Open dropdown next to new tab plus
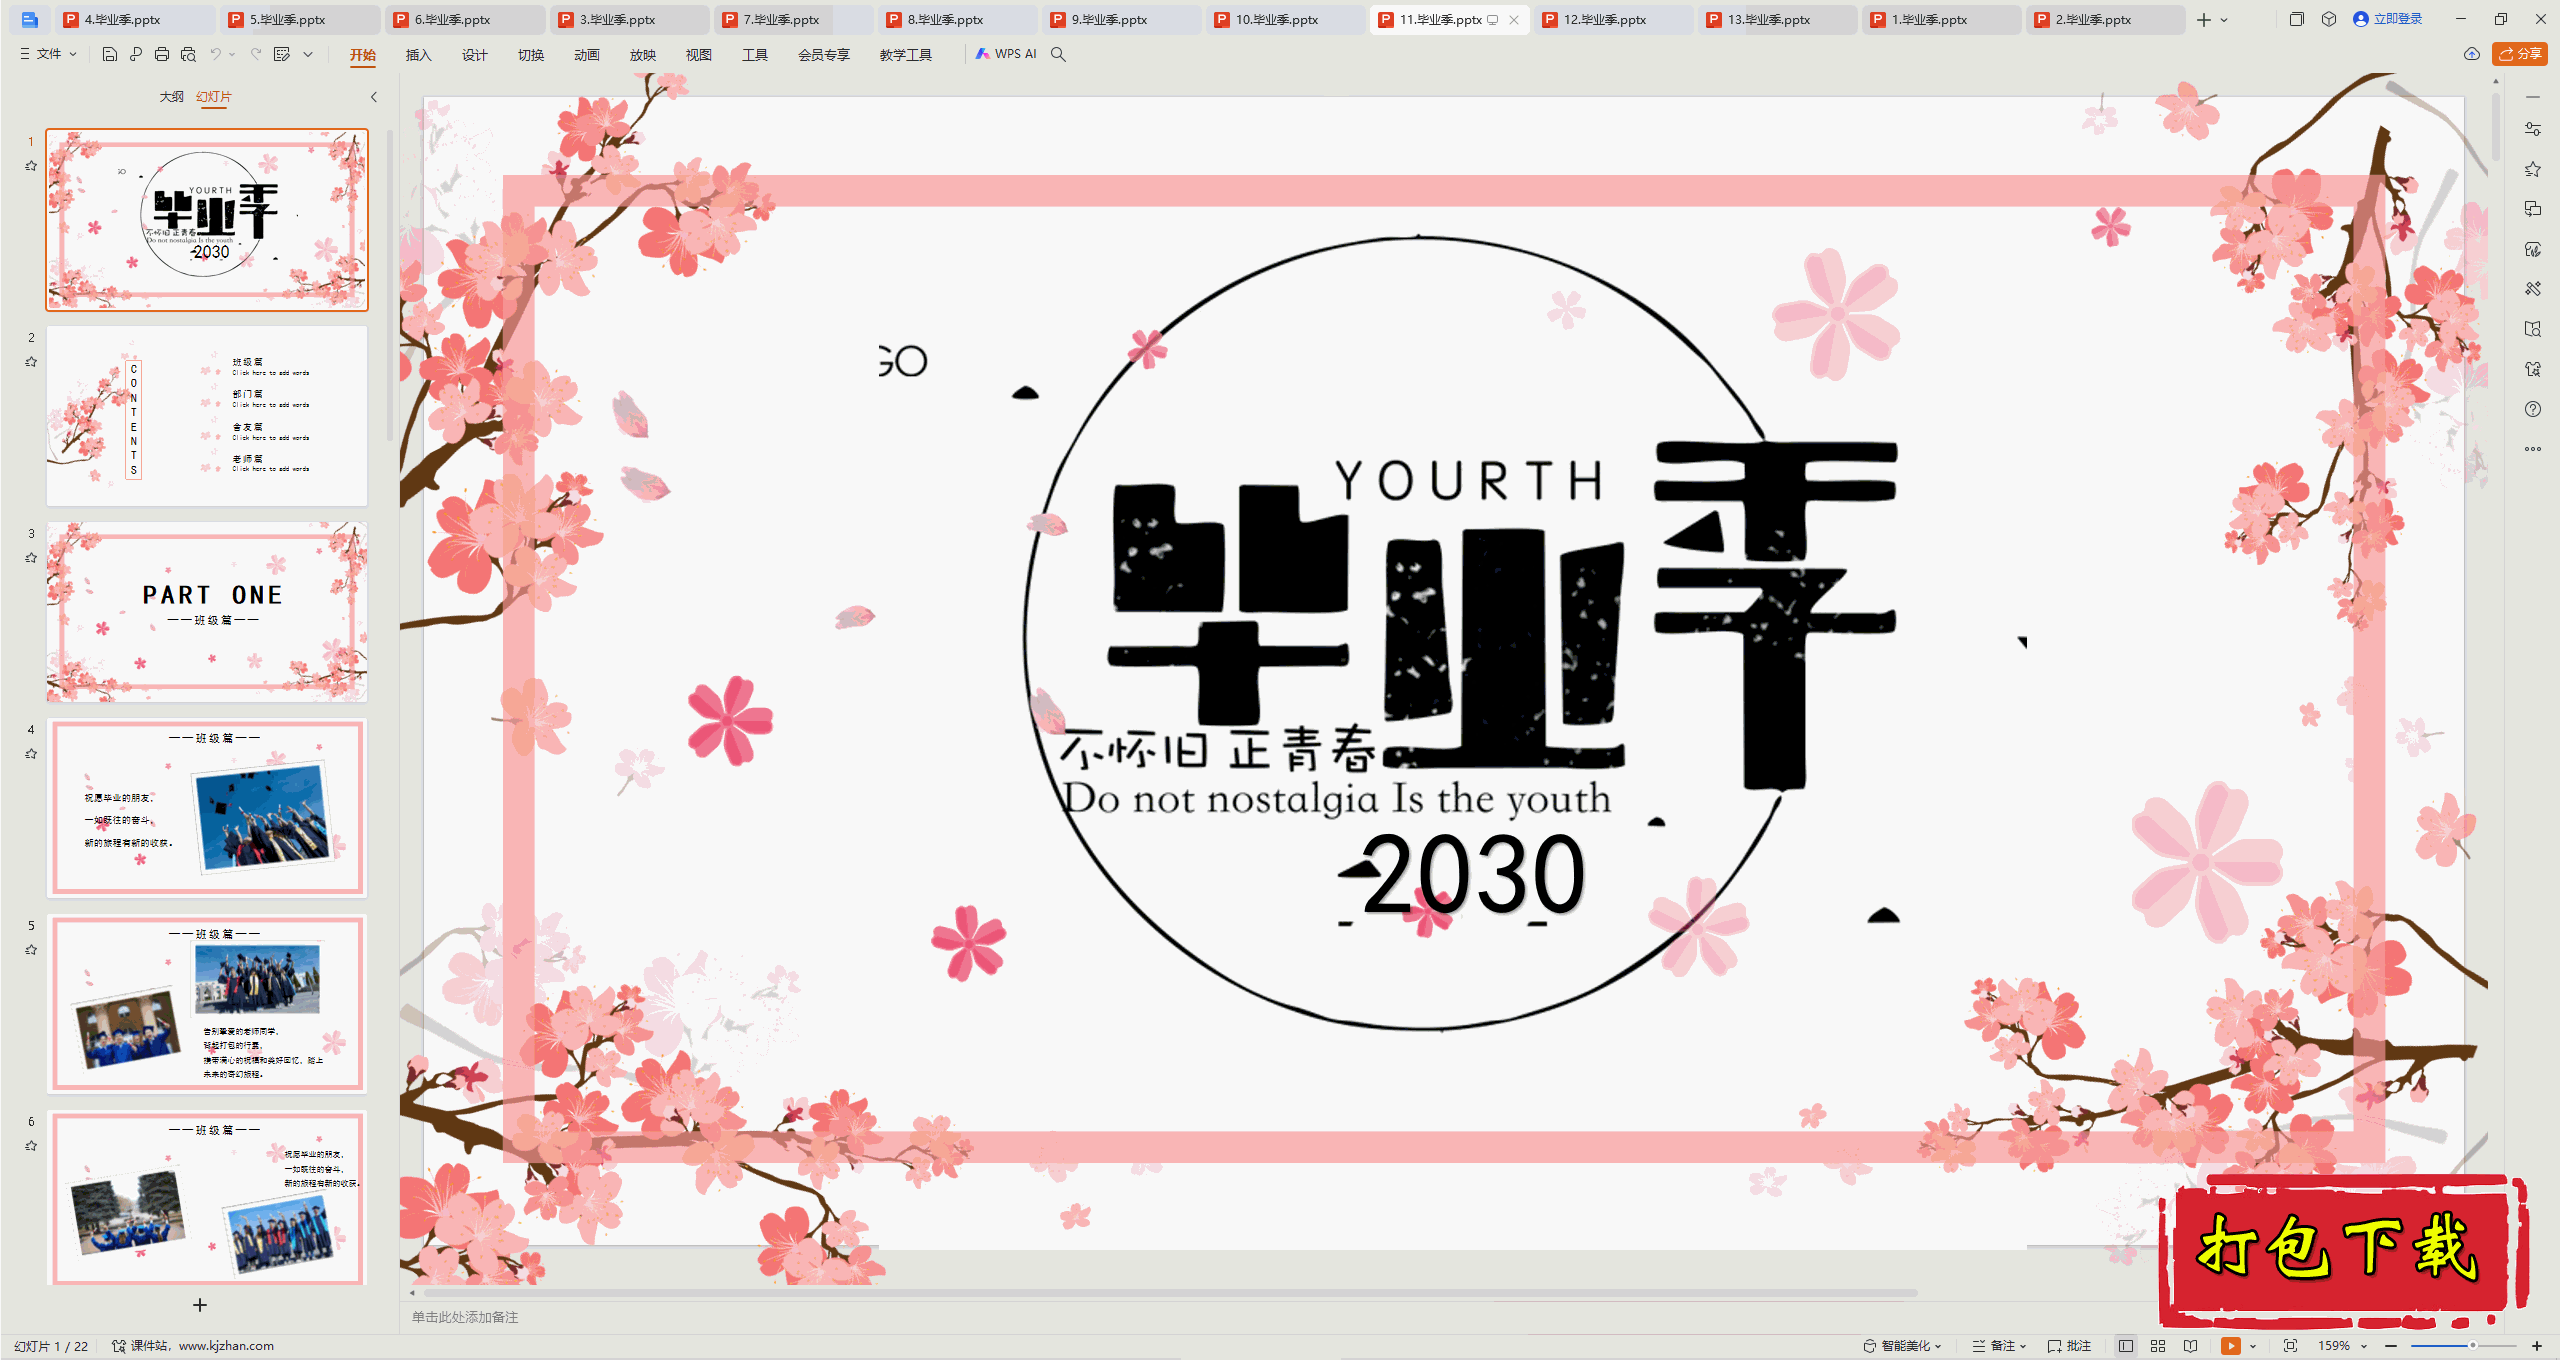Viewport: 2560px width, 1360px height. click(x=2224, y=19)
